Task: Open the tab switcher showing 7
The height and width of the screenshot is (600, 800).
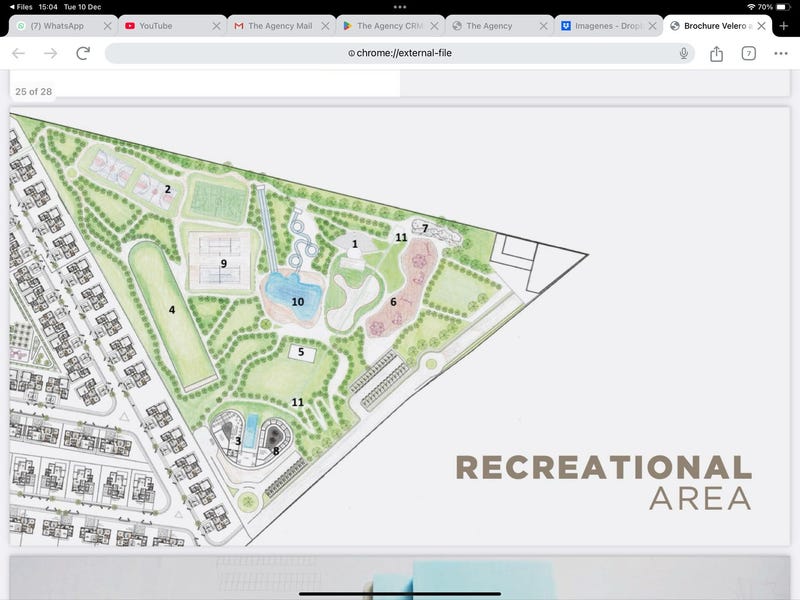Action: (748, 53)
